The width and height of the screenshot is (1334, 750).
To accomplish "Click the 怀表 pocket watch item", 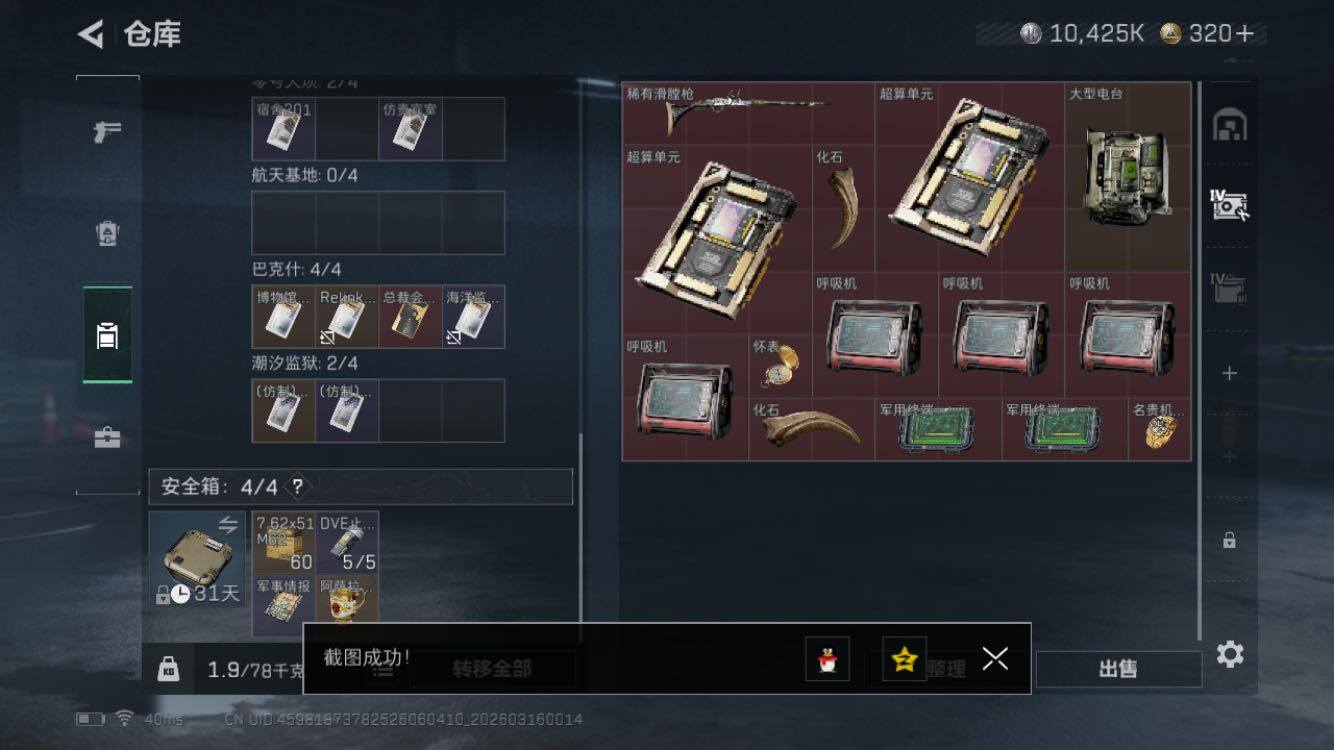I will 780,366.
